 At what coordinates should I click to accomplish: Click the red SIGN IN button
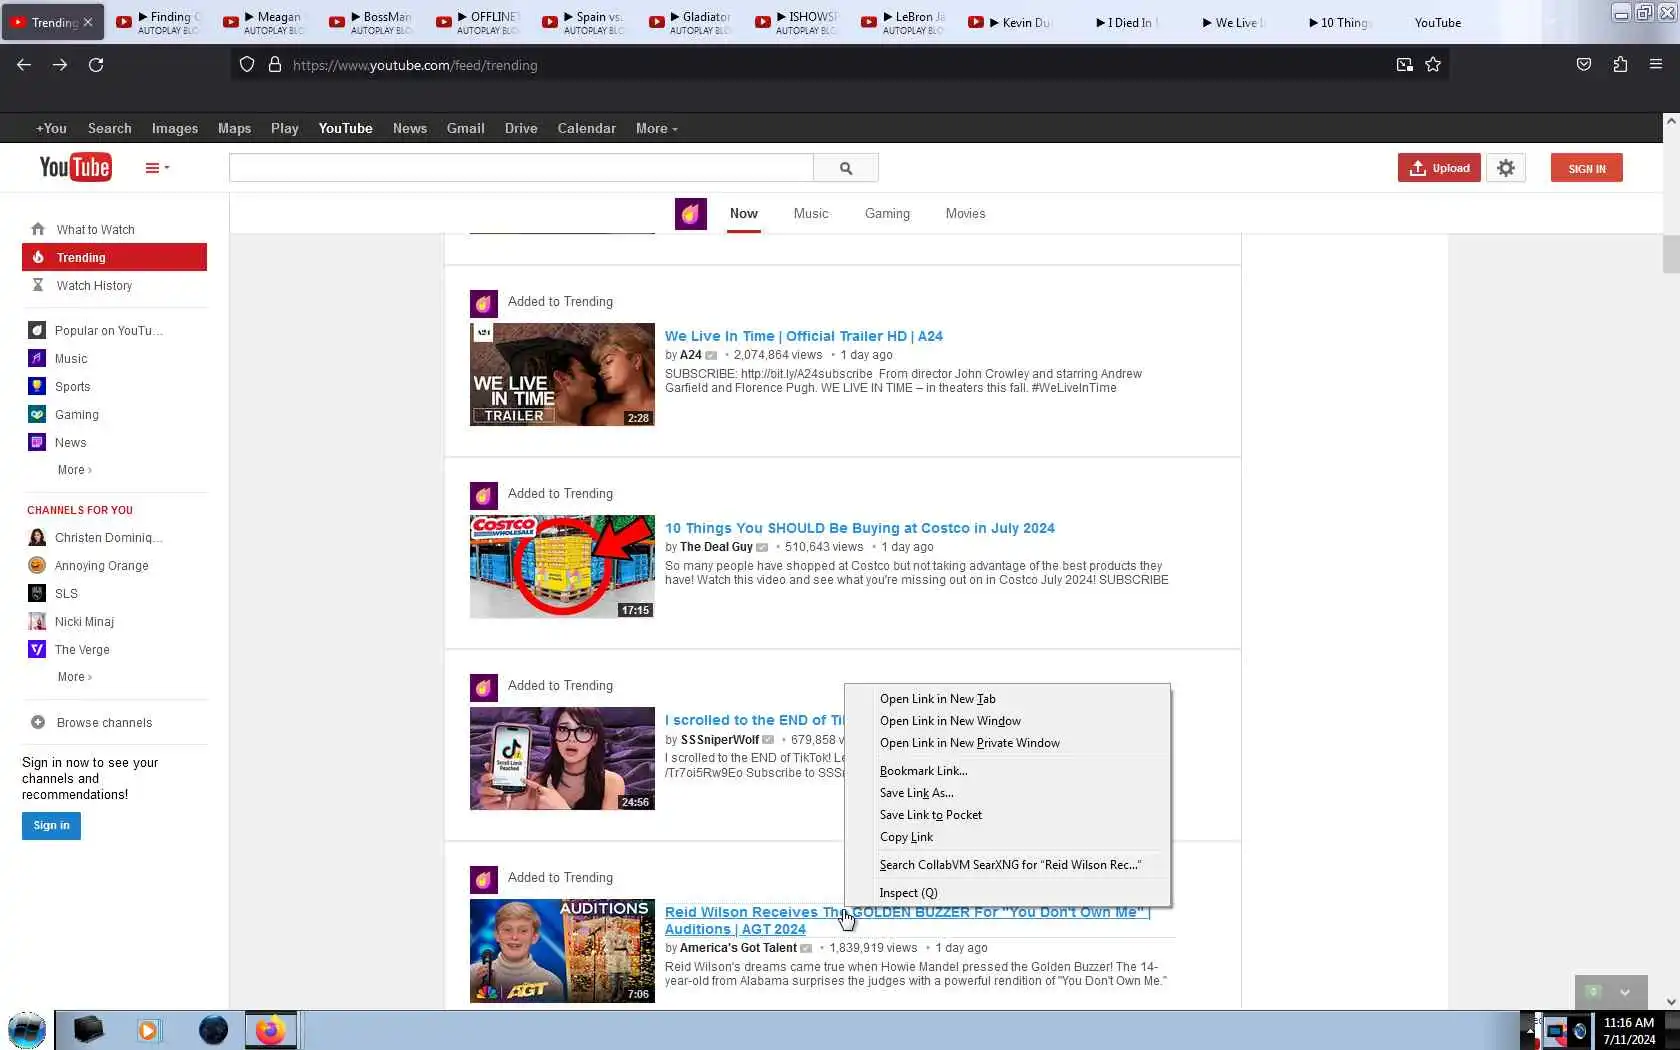(x=1587, y=168)
